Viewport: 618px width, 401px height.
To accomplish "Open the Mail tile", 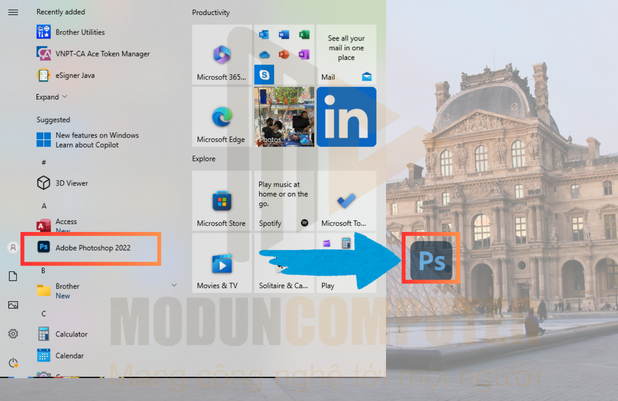I will (x=346, y=57).
